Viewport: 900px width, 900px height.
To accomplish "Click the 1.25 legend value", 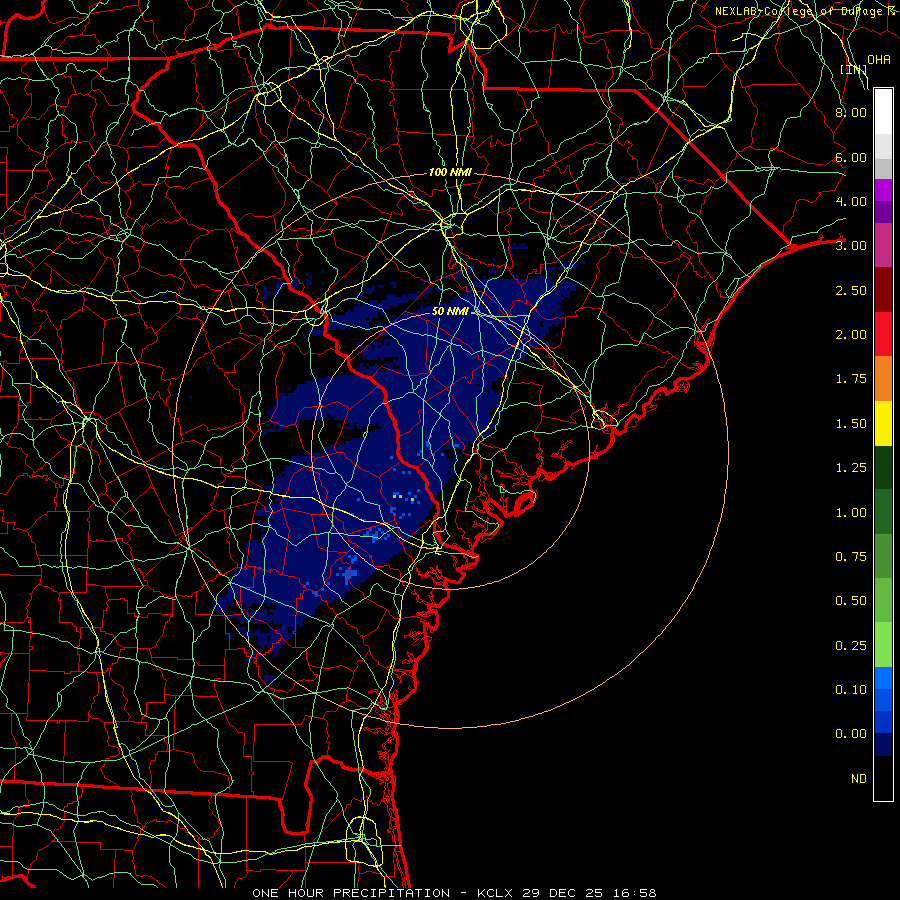I will click(x=851, y=468).
